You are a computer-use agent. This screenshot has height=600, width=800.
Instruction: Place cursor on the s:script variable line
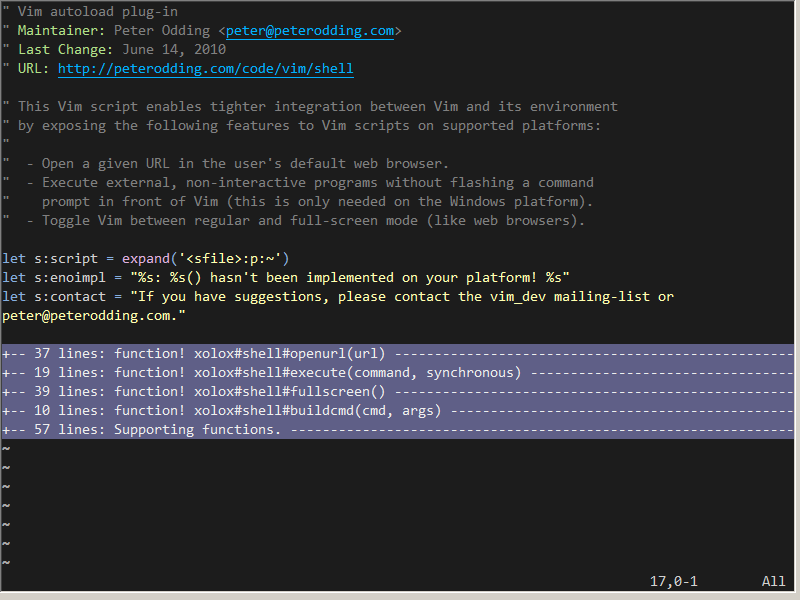(145, 259)
